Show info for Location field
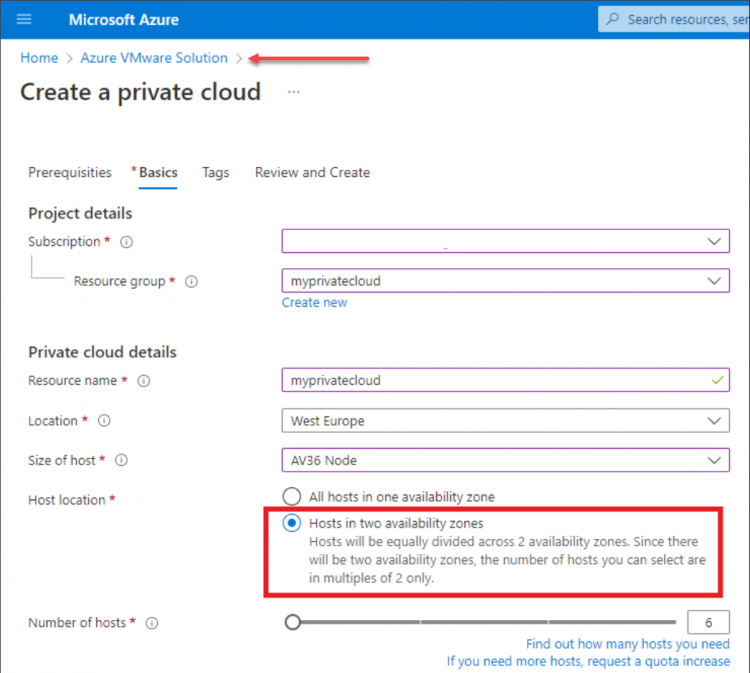 click(x=104, y=420)
